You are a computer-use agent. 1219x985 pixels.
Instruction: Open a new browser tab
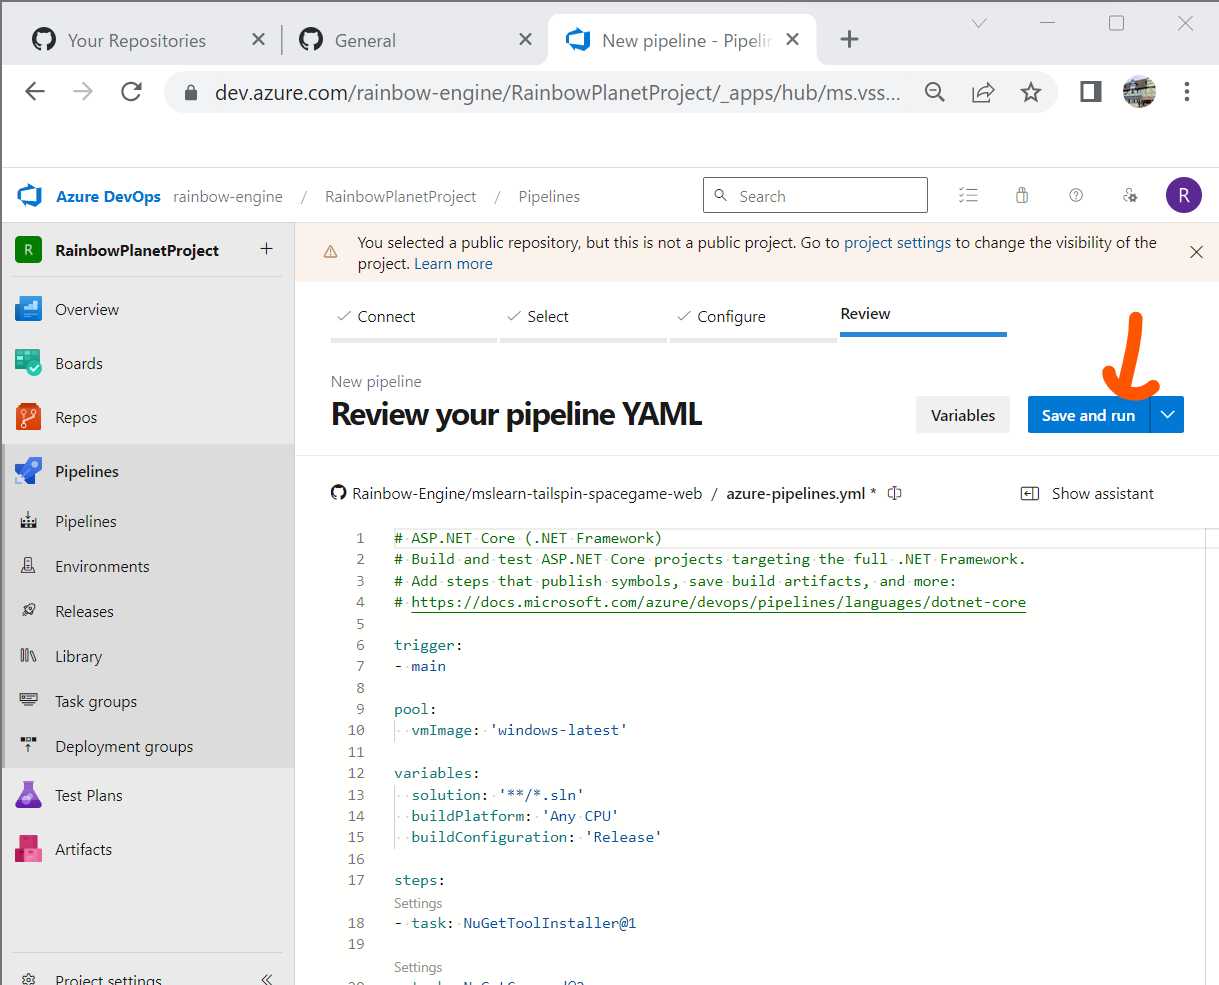click(x=849, y=40)
